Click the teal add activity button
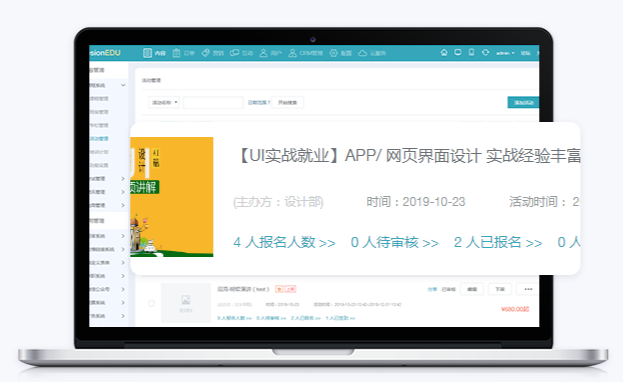Viewport: 623px width, 382px height. coord(523,103)
